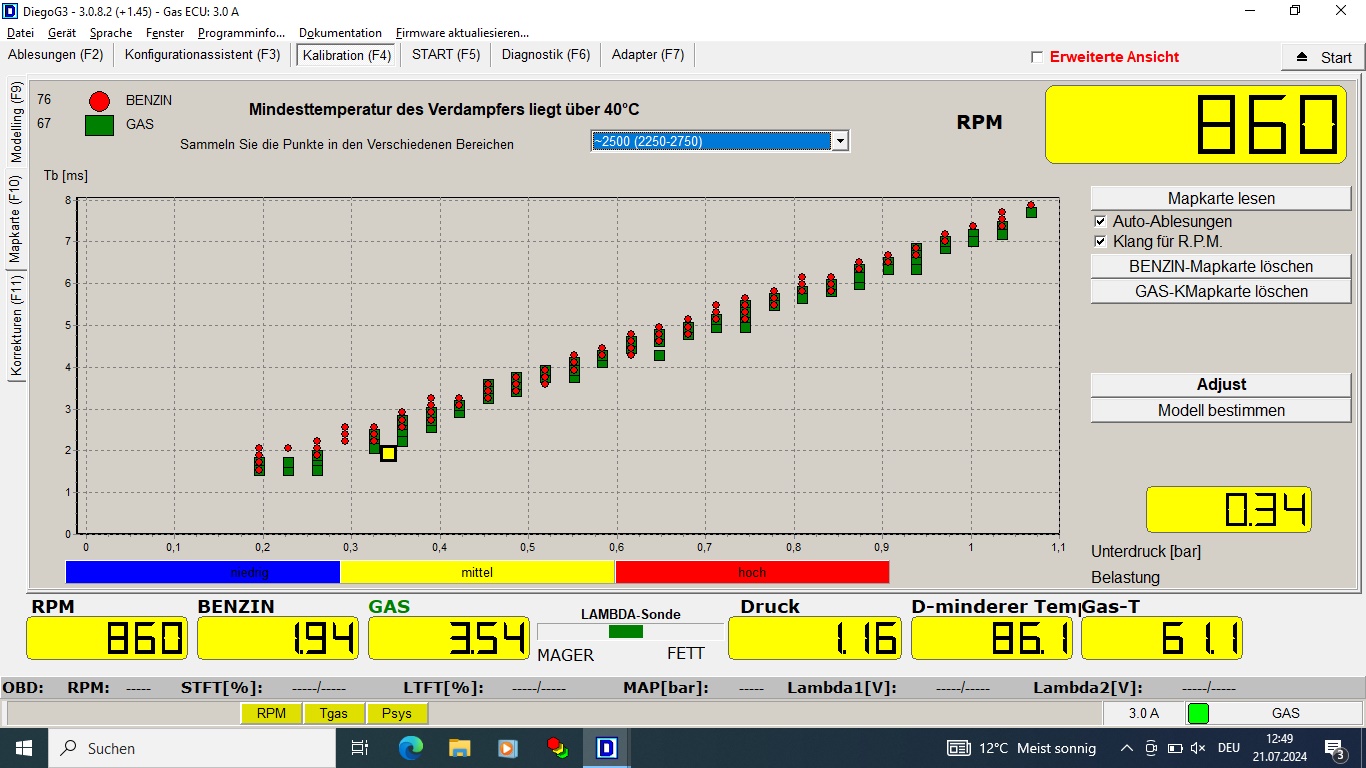Open the notification center icon
The width and height of the screenshot is (1366, 768).
coord(1334,748)
